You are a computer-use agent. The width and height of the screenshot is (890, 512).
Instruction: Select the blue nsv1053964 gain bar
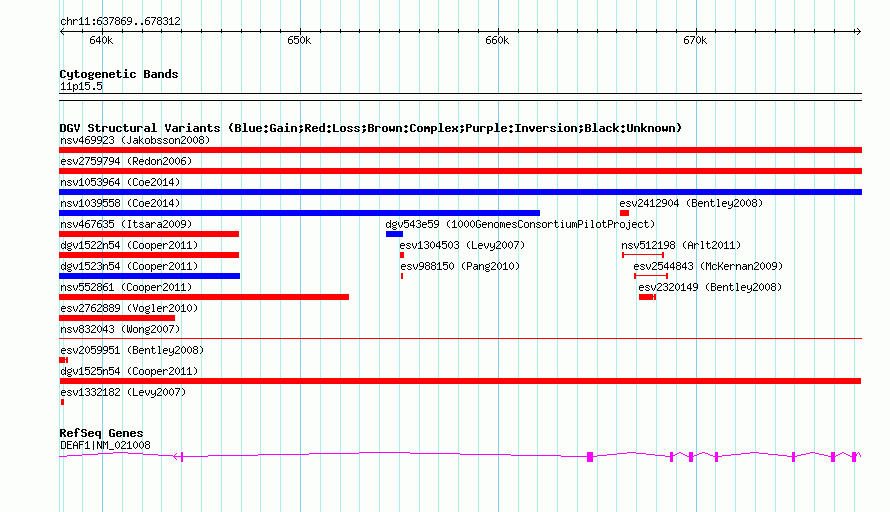pyautogui.click(x=460, y=192)
